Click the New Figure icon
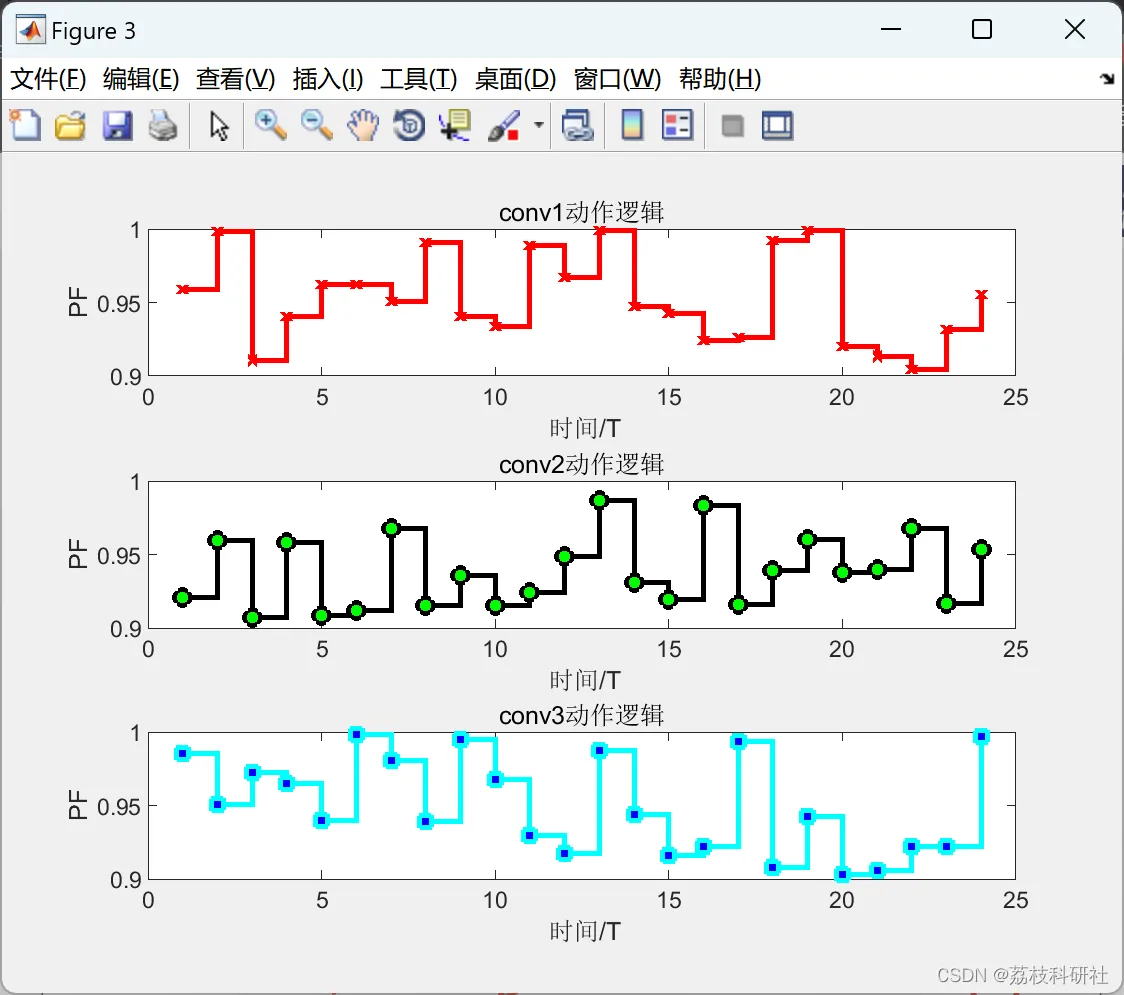 [x=26, y=125]
